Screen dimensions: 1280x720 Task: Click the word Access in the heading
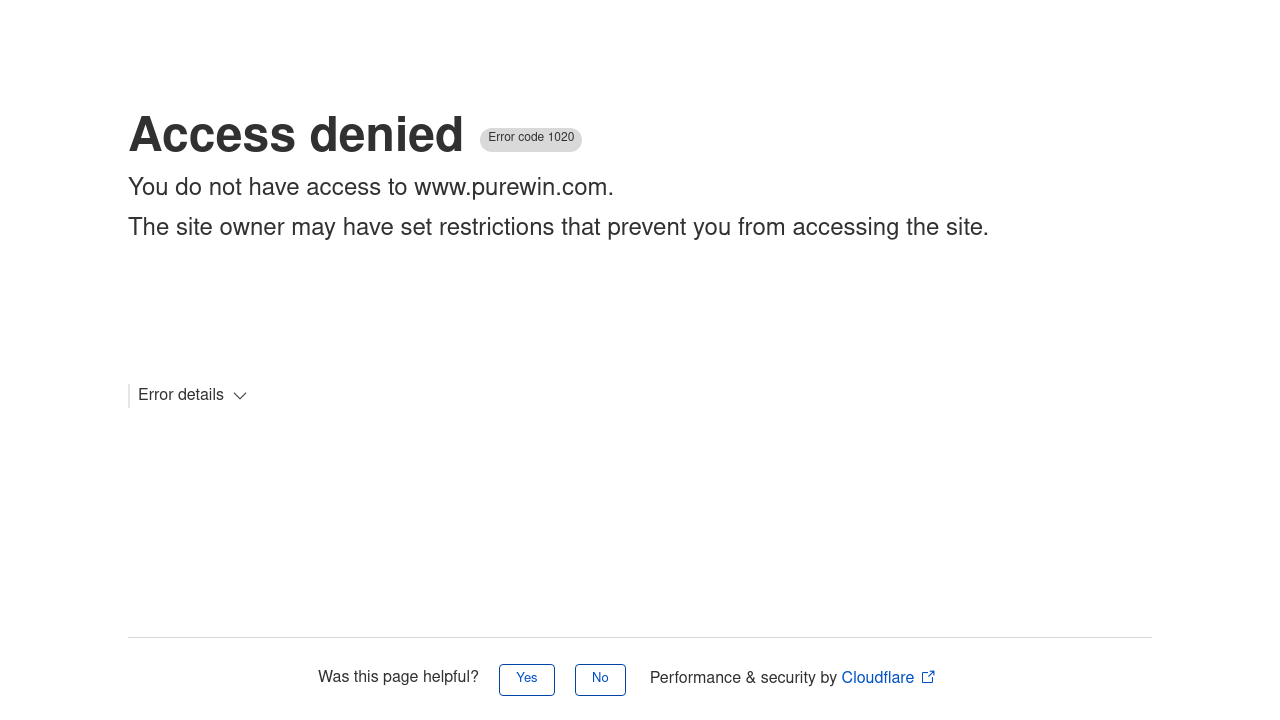pyautogui.click(x=212, y=135)
